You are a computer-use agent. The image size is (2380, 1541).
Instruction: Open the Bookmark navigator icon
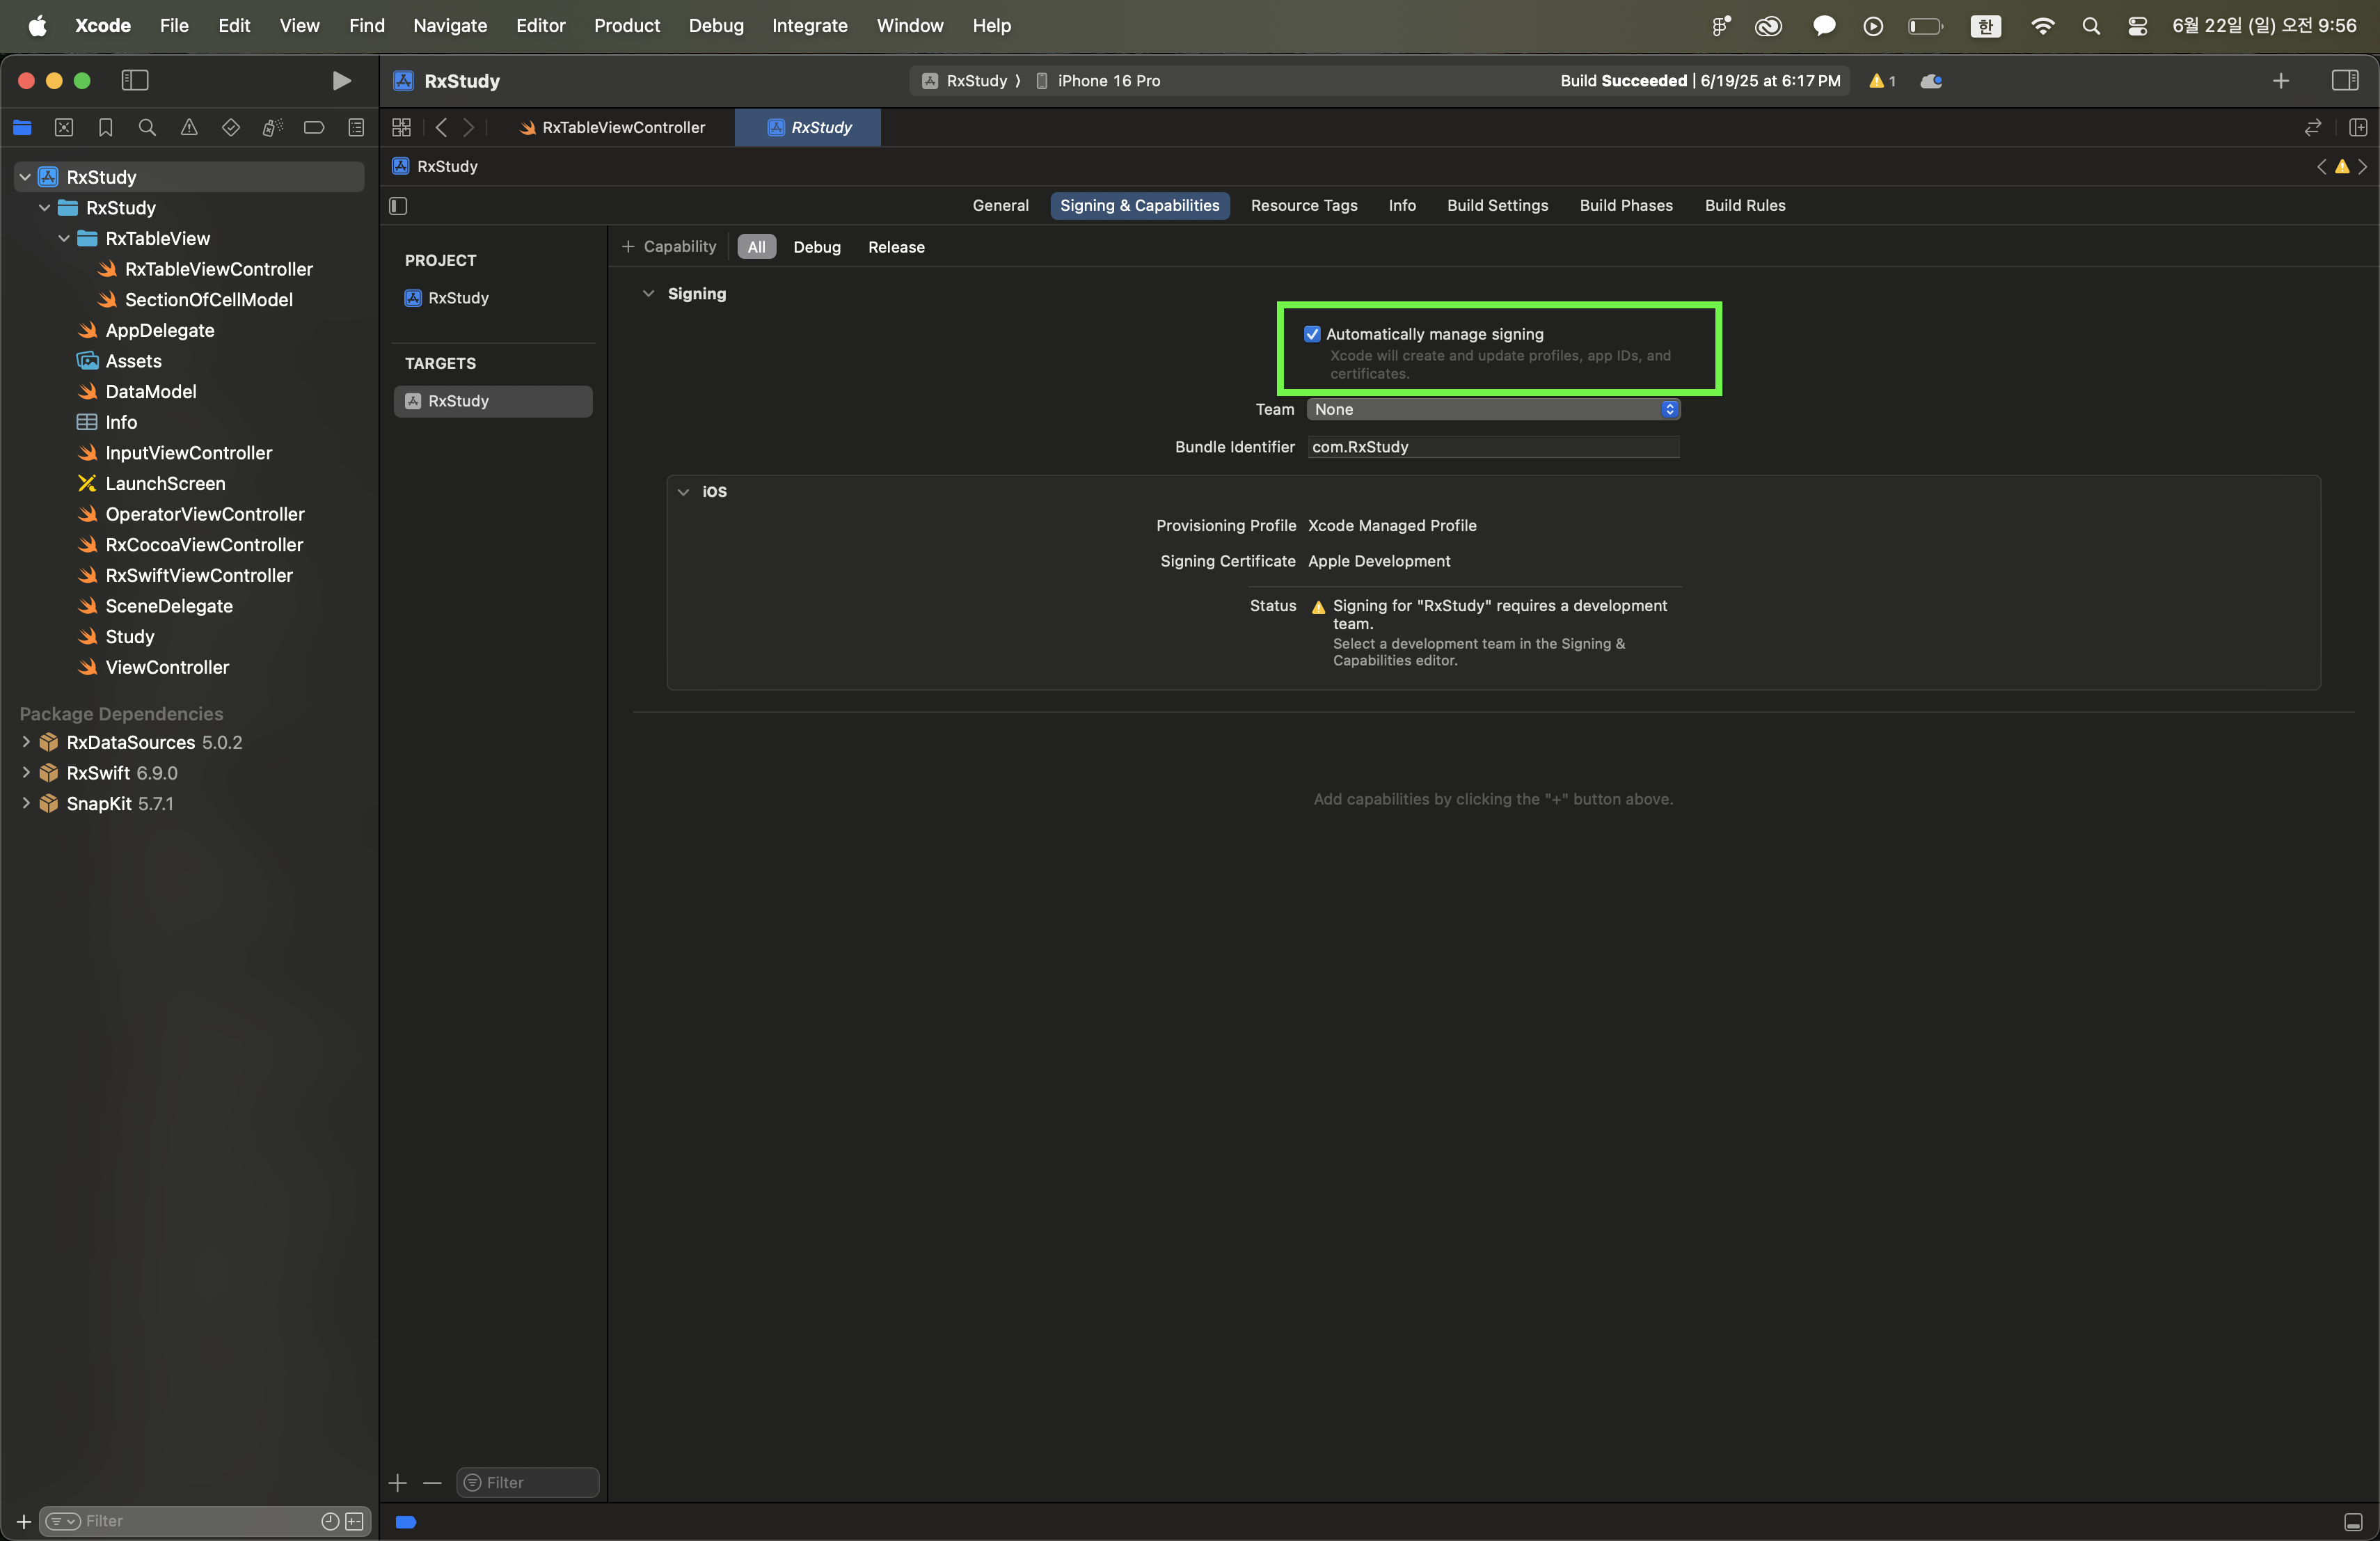(x=105, y=127)
